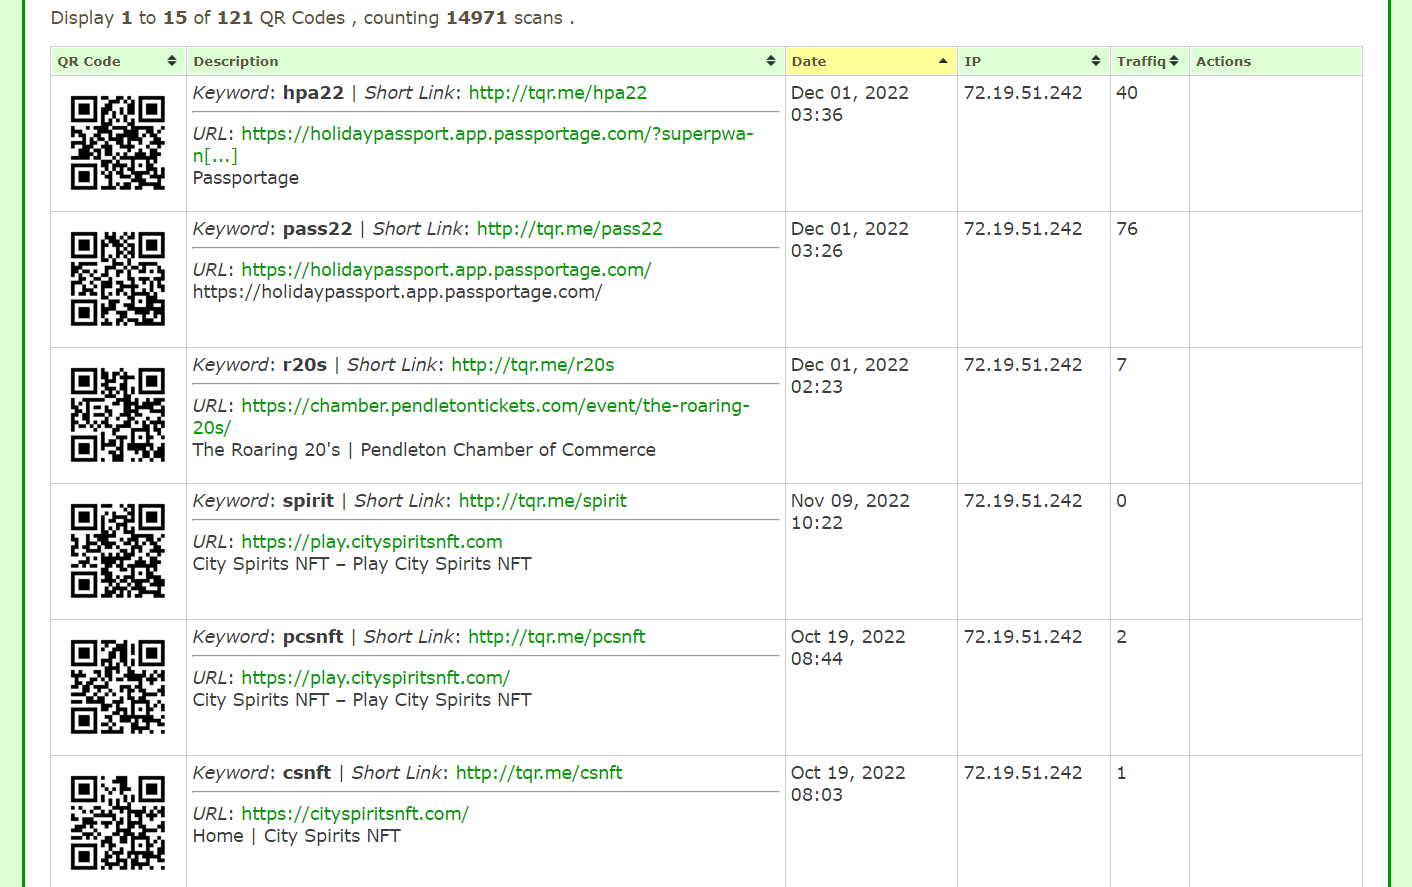Click City Spirits NFT title in pcsnft row
This screenshot has height=887, width=1412.
362,700
